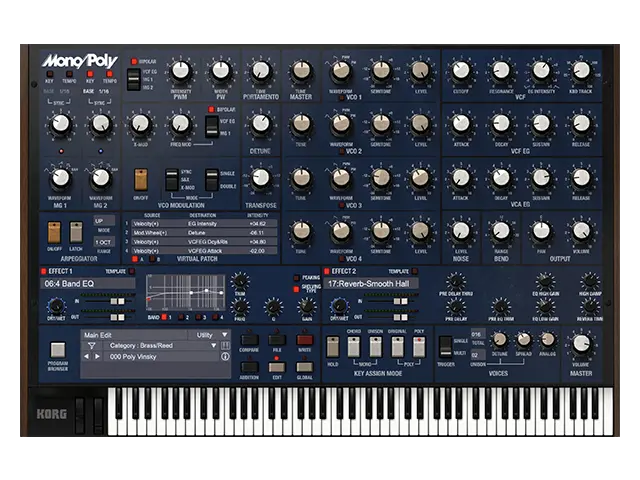Image resolution: width=640 pixels, height=480 pixels.
Task: Click the Transpose knob
Action: (261, 178)
